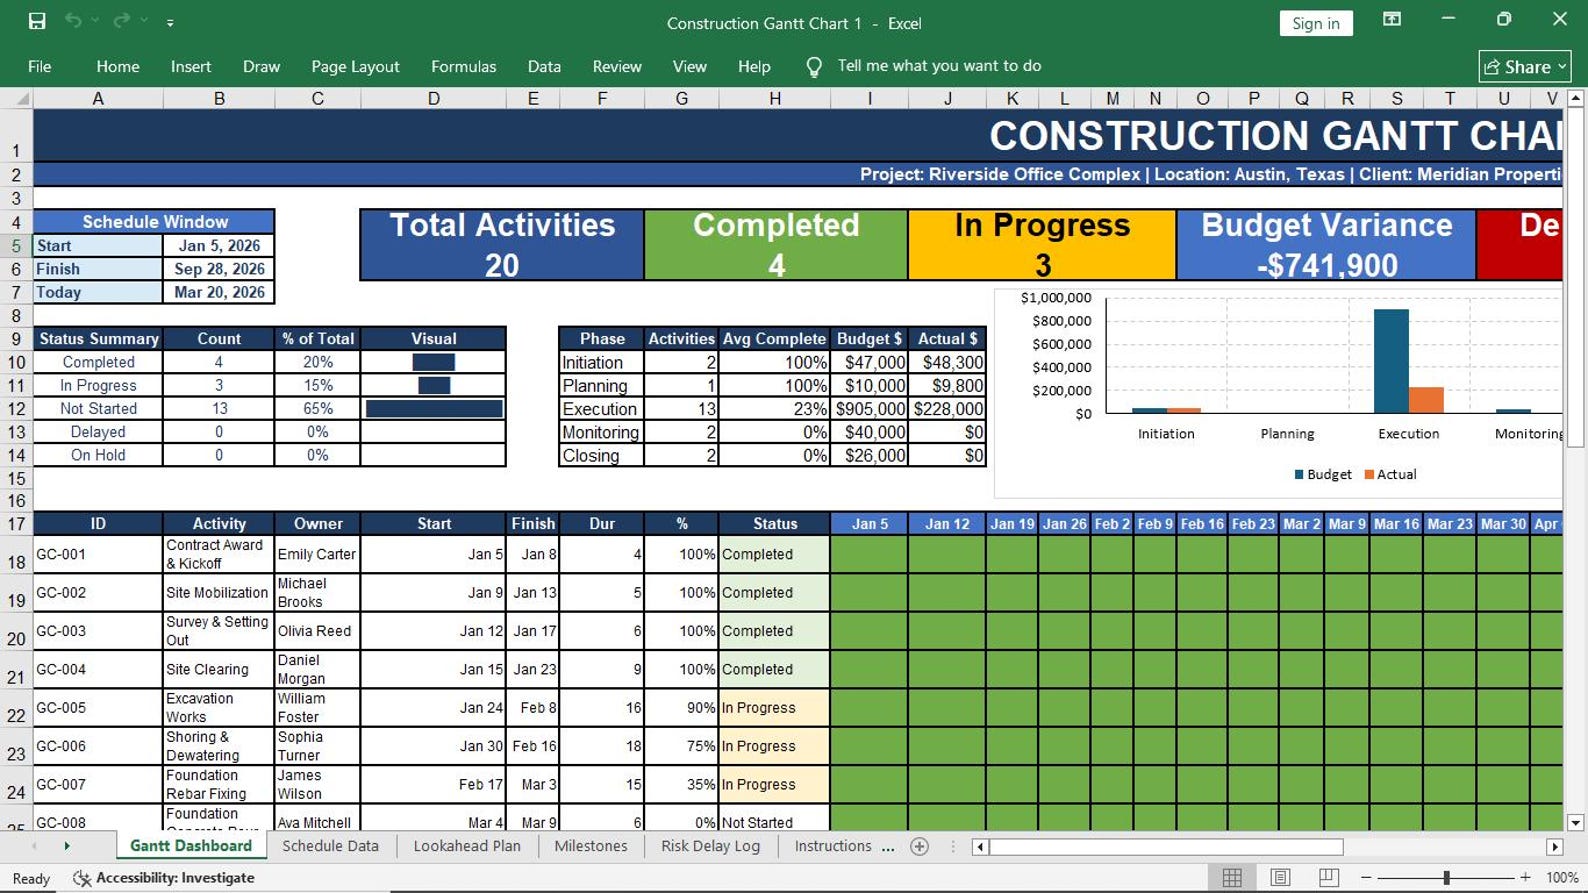This screenshot has height=893, width=1588.
Task: Switch to Page Break Preview icon
Action: (1329, 877)
